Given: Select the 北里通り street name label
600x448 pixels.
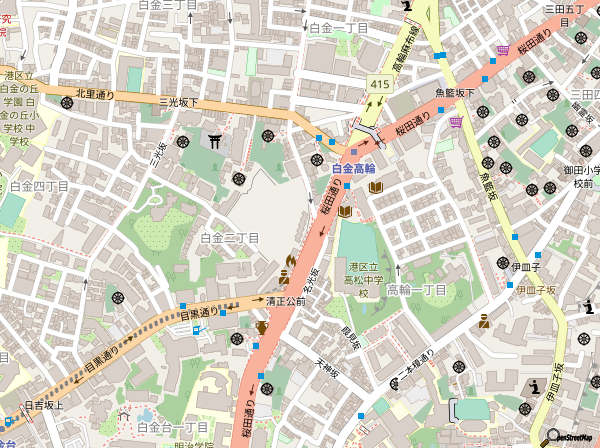Looking at the screenshot, I should (x=95, y=96).
